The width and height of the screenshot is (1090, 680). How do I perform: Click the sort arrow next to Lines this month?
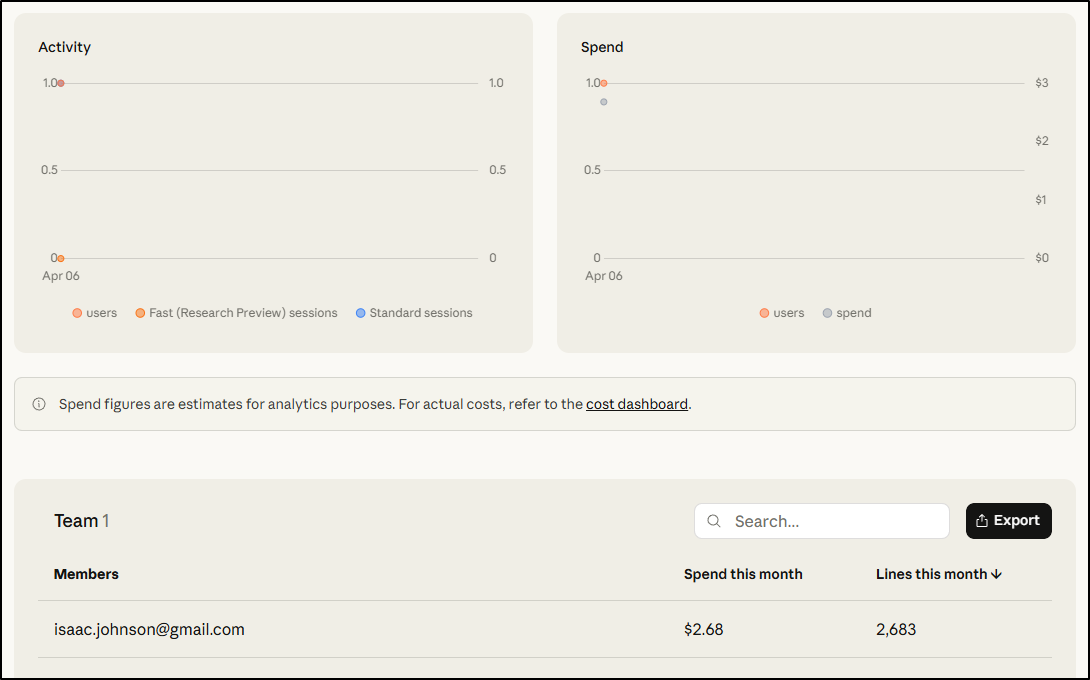(996, 574)
